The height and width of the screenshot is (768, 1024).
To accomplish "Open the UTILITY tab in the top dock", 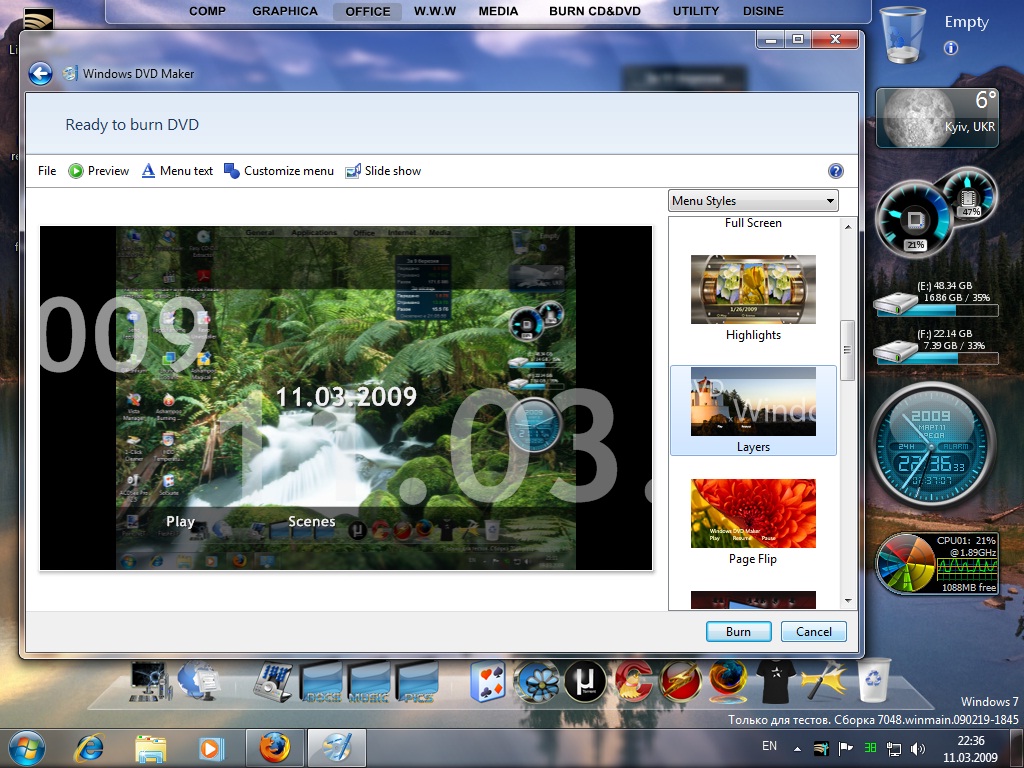I will pyautogui.click(x=696, y=11).
